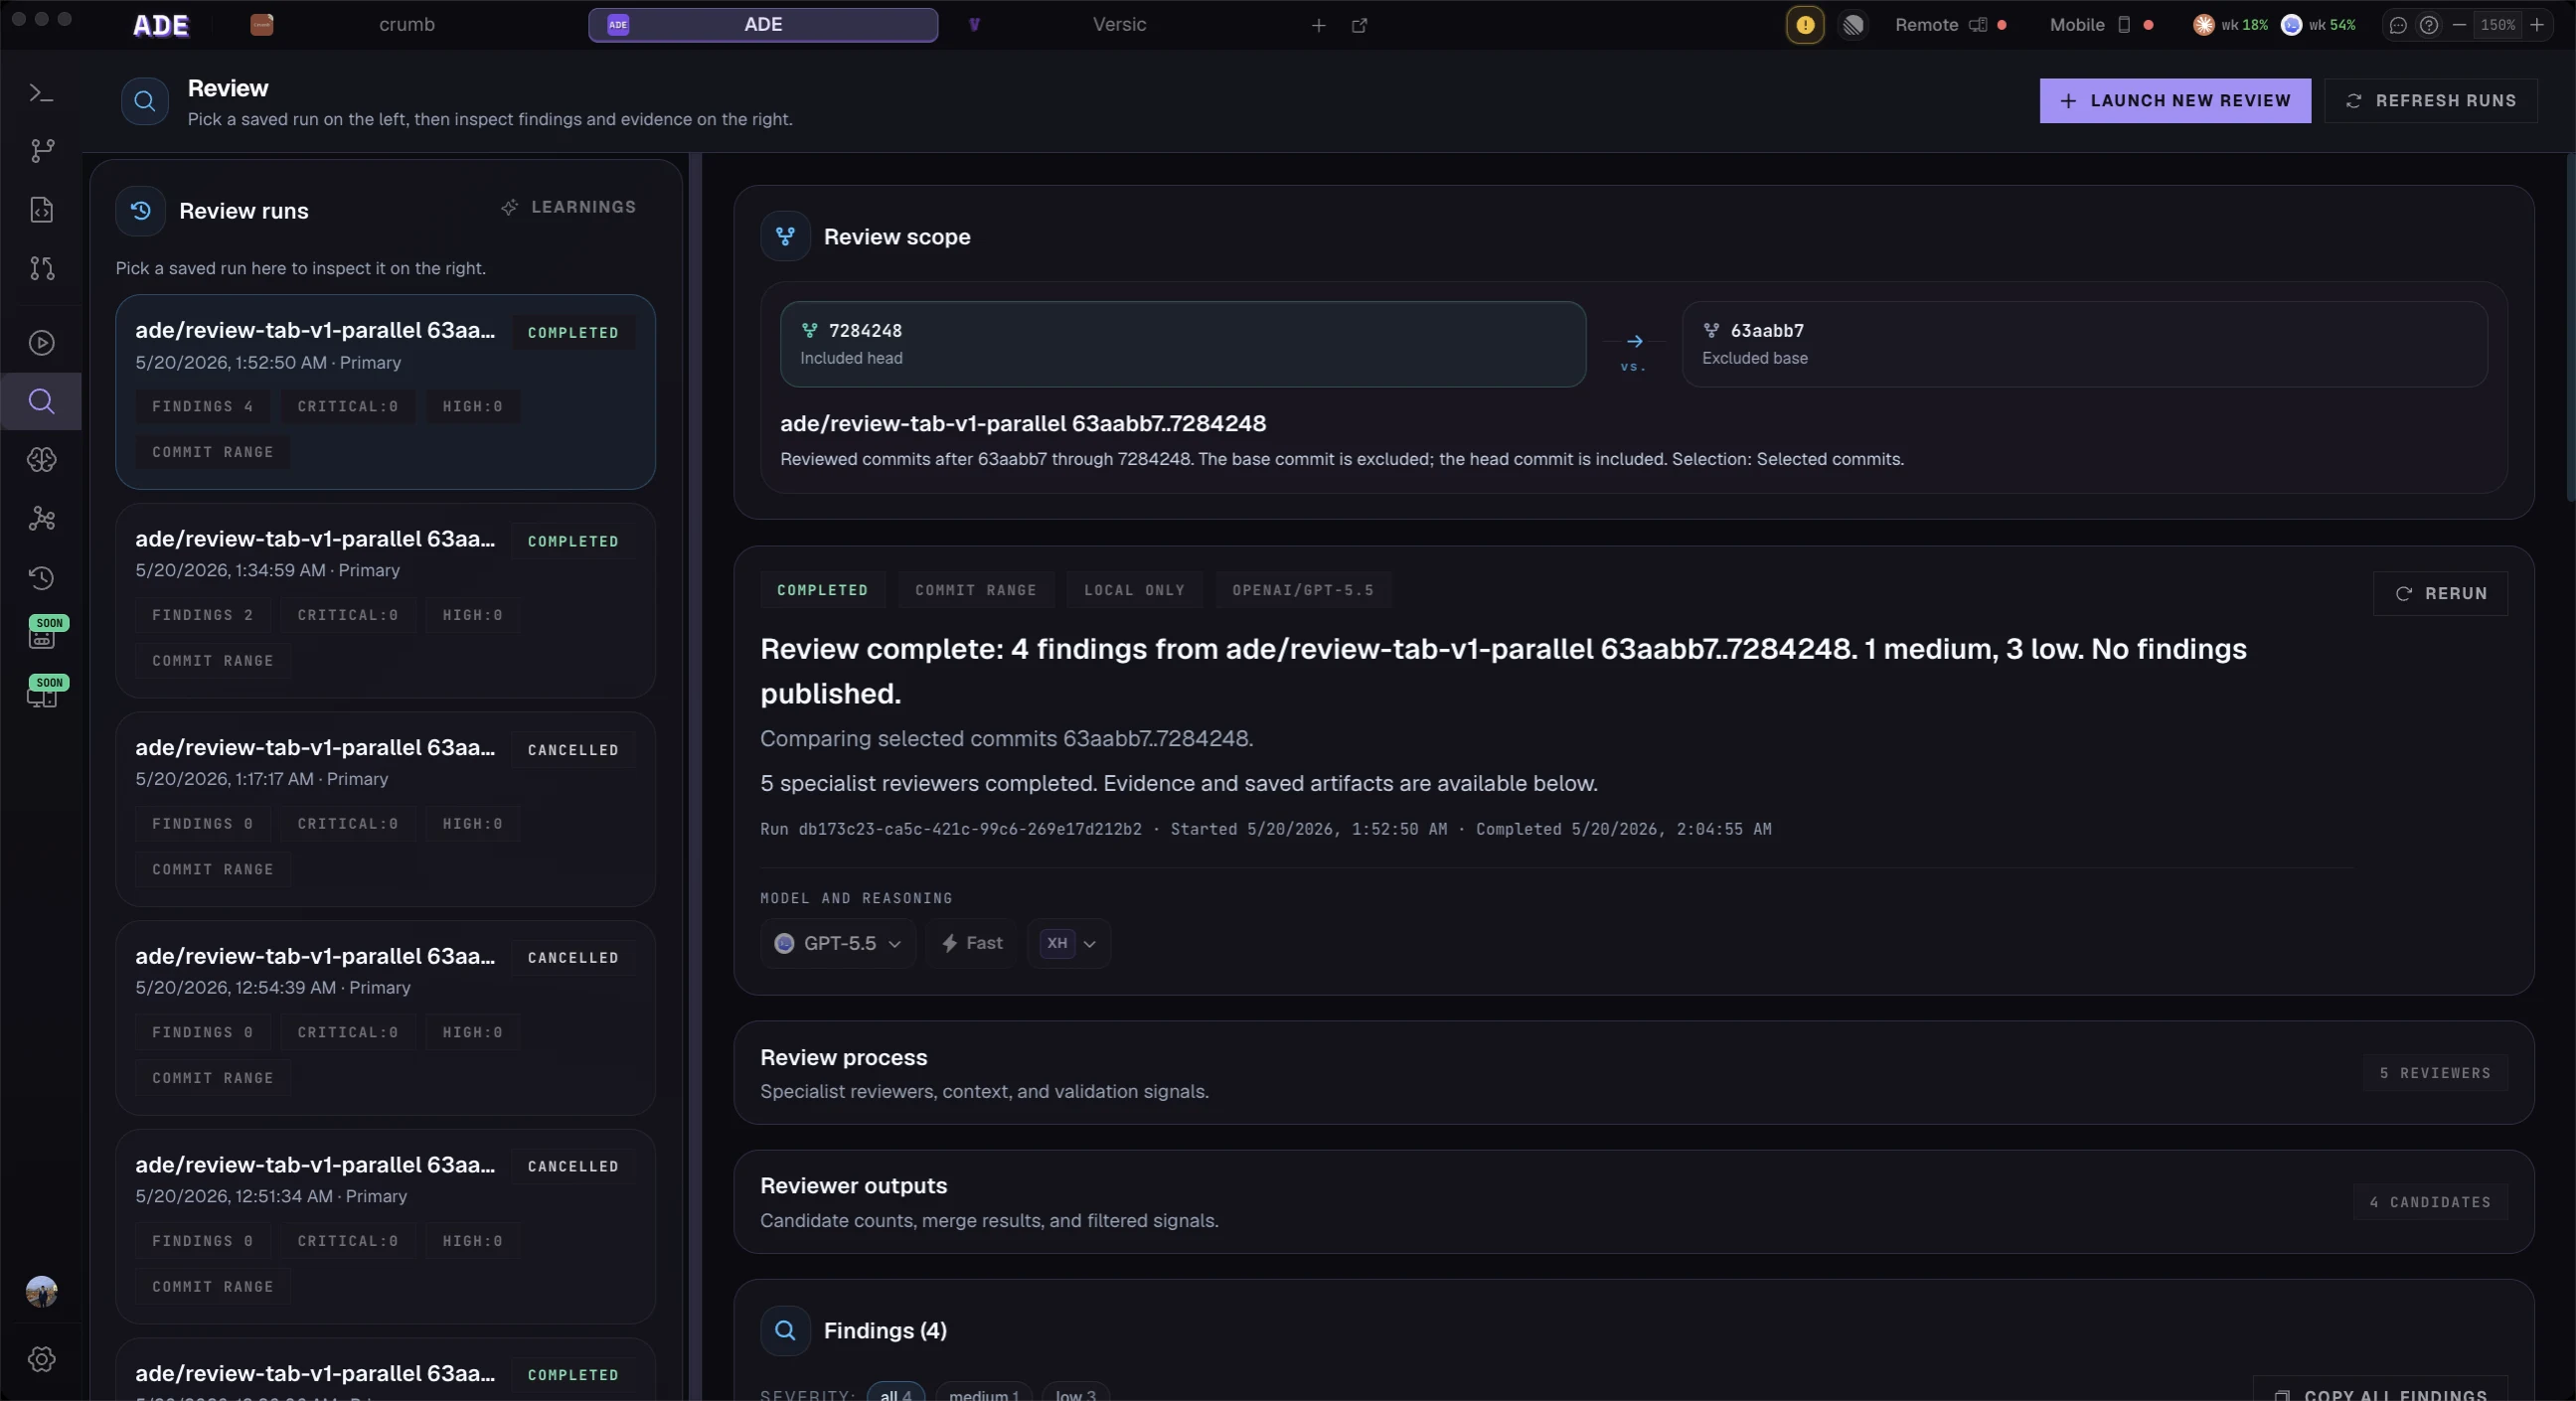This screenshot has height=1401, width=2576.
Task: Open the user avatar in sidebar
Action: pos(41,1292)
